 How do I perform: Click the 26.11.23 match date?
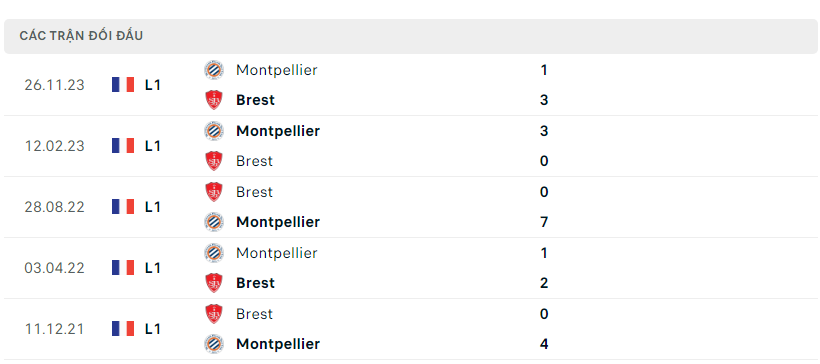point(54,85)
